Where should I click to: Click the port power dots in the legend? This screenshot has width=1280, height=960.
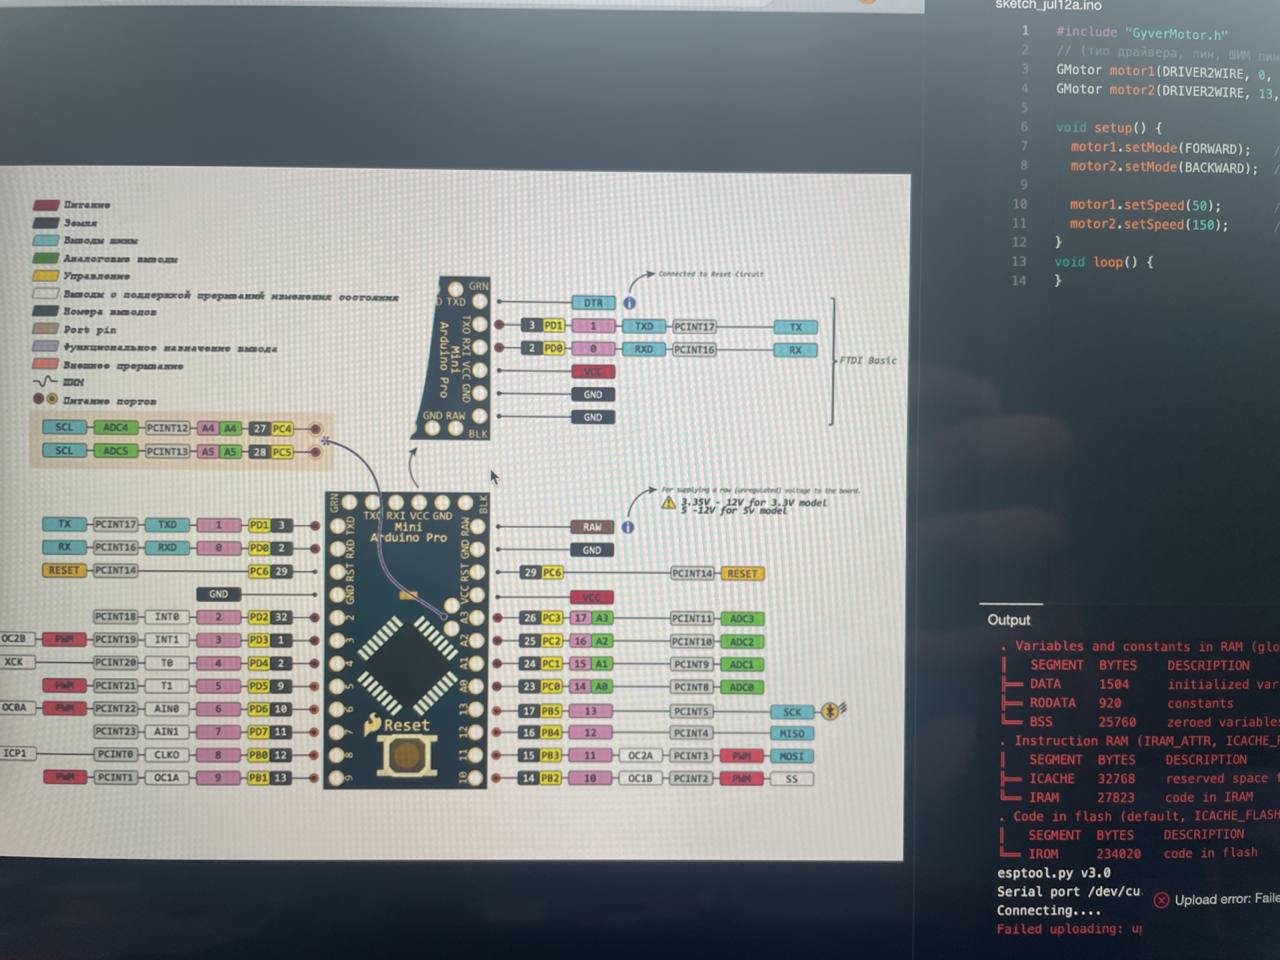tap(46, 399)
